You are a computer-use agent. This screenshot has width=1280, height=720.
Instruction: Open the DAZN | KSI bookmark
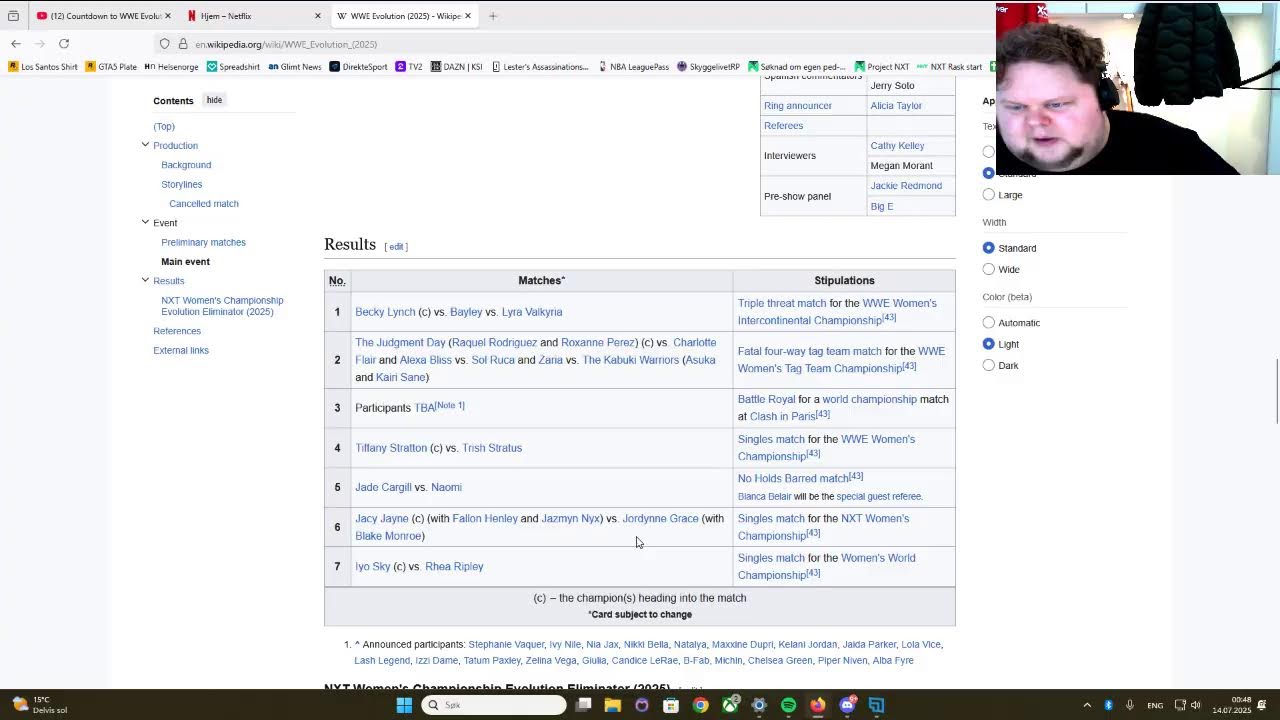point(457,67)
